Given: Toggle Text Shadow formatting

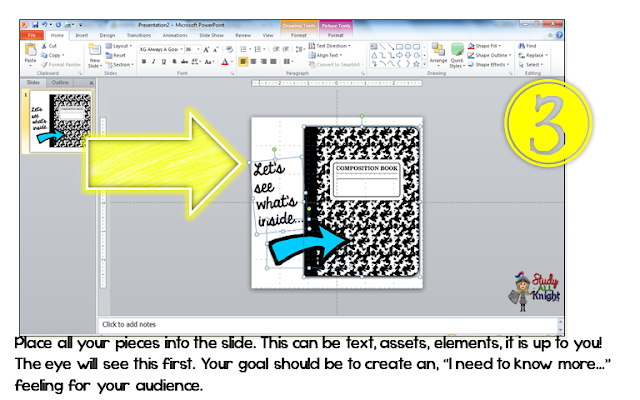Looking at the screenshot, I should (x=174, y=62).
